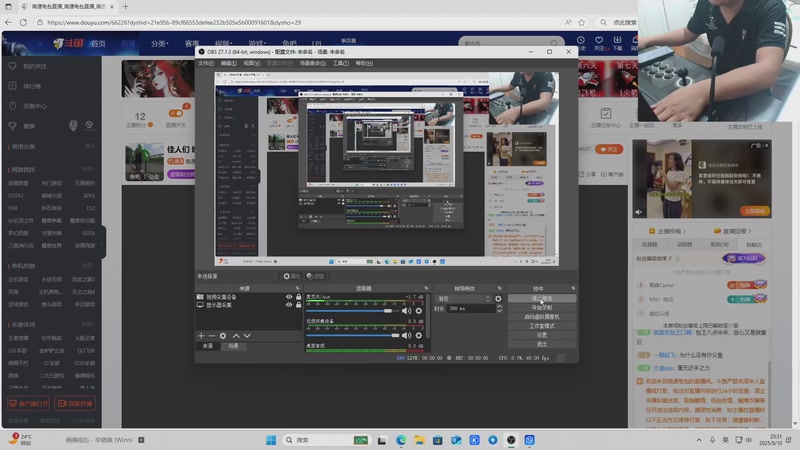
Task: Expand the 分类 dropdown in Douyu header
Action: (159, 44)
